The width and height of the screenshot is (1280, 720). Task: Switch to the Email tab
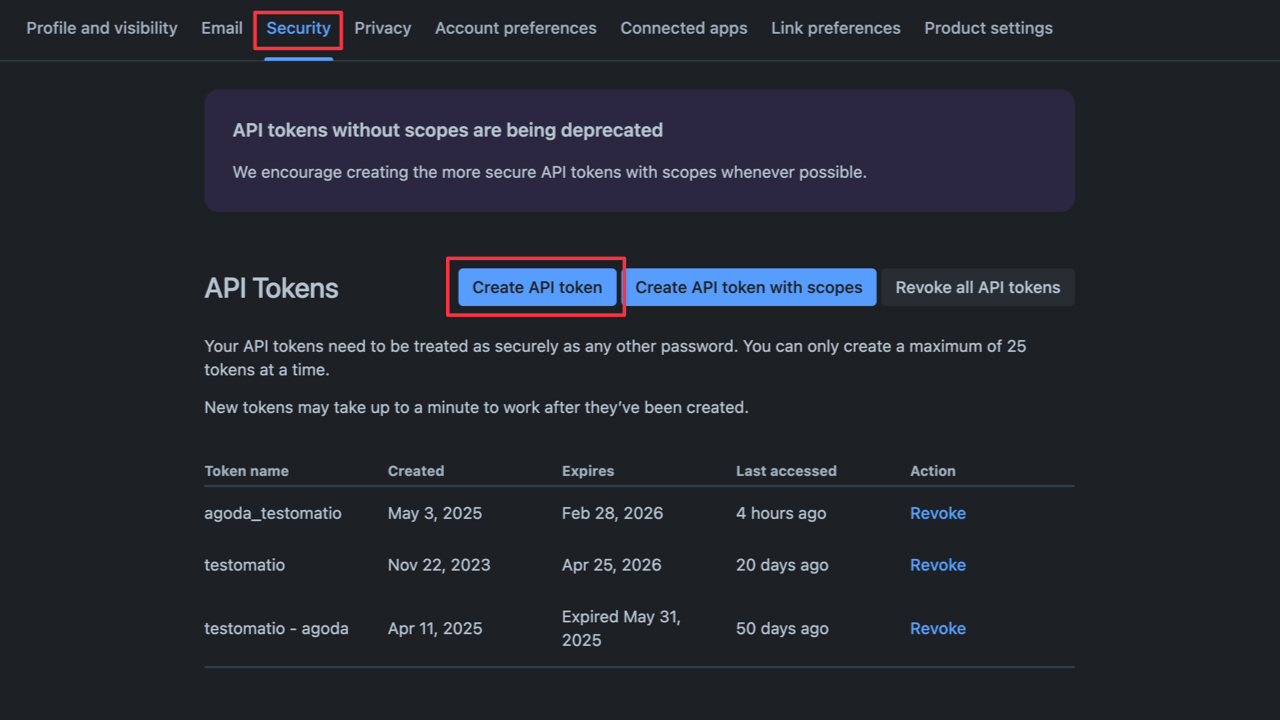tap(222, 28)
